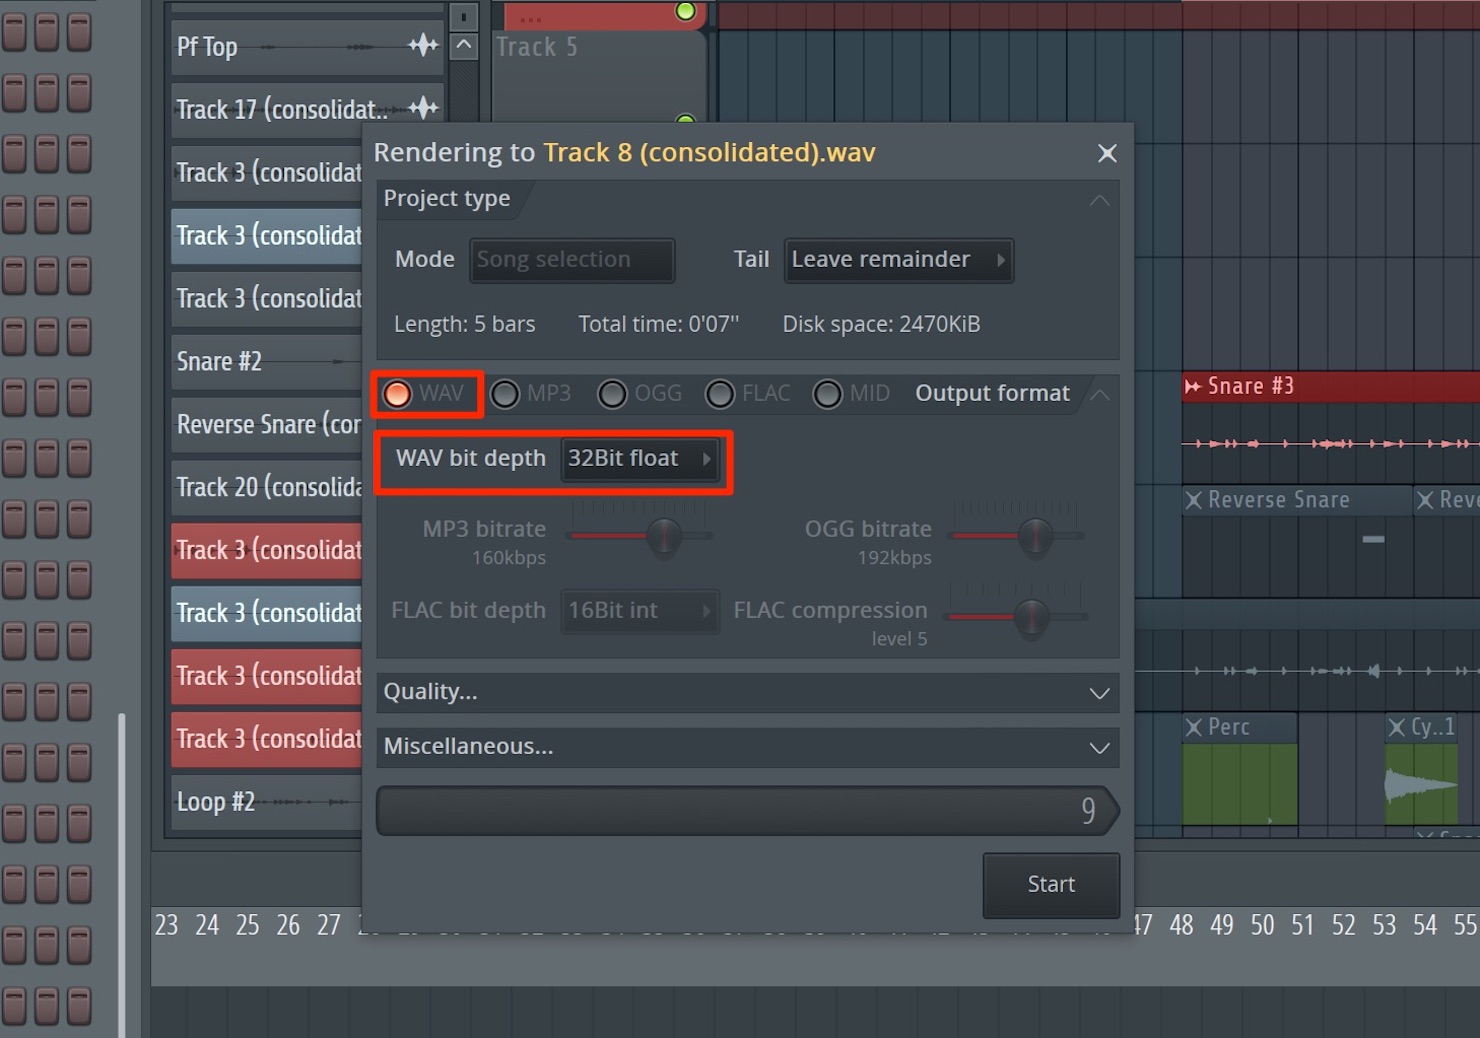Expand the Quality section
Screen dimensions: 1480x1038
coord(748,692)
